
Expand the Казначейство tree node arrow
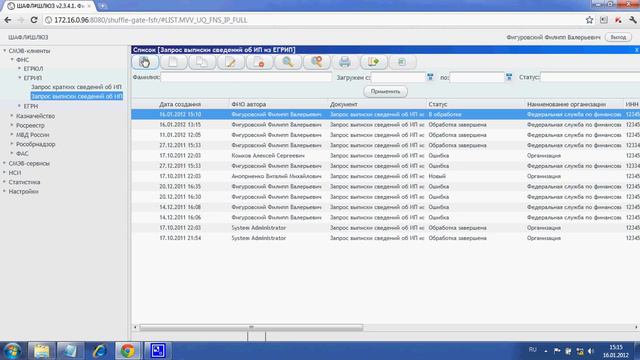[12, 116]
